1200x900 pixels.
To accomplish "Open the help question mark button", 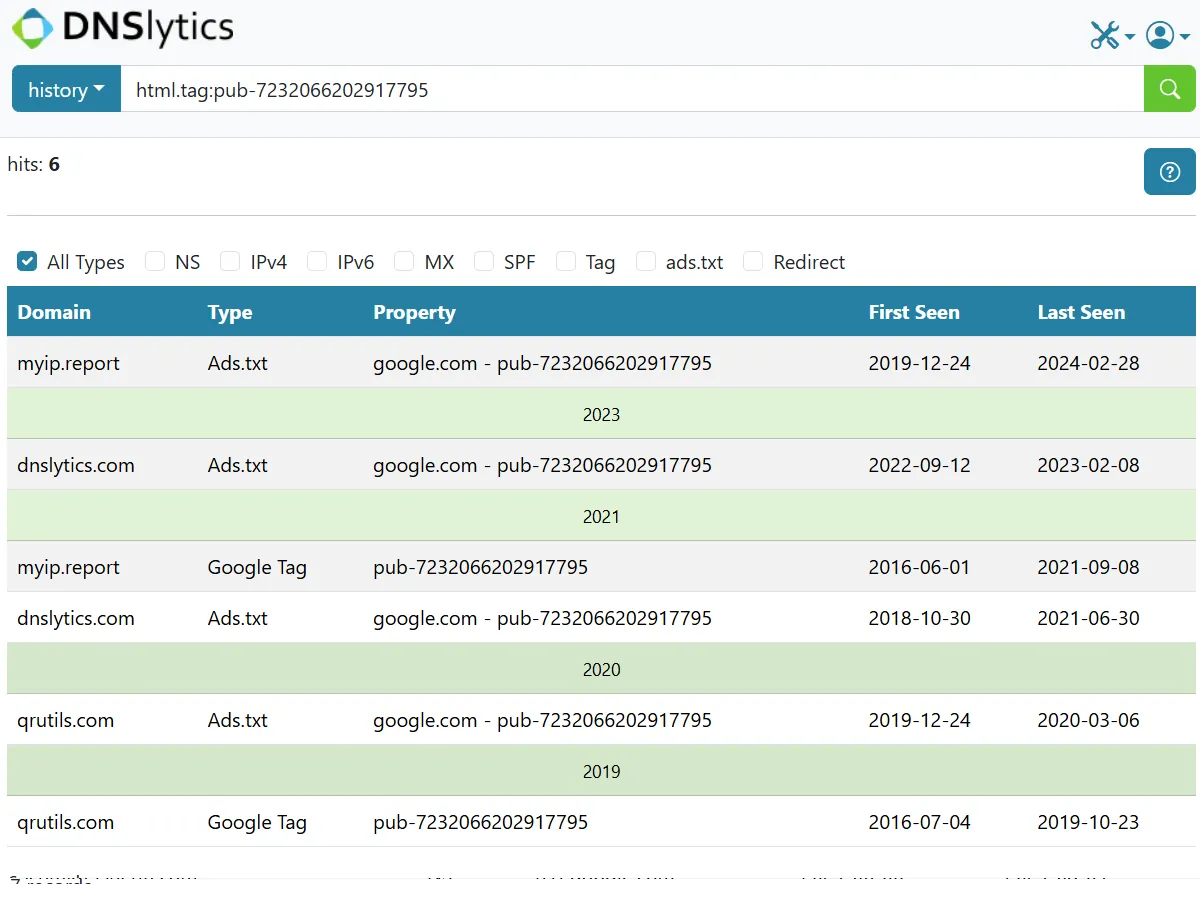I will 1169,171.
